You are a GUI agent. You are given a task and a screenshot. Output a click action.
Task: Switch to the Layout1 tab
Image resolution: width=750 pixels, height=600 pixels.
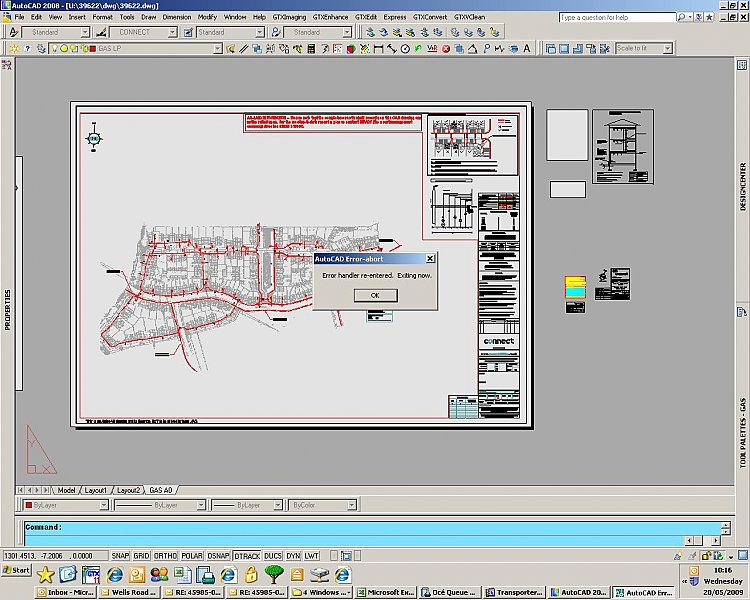point(95,490)
